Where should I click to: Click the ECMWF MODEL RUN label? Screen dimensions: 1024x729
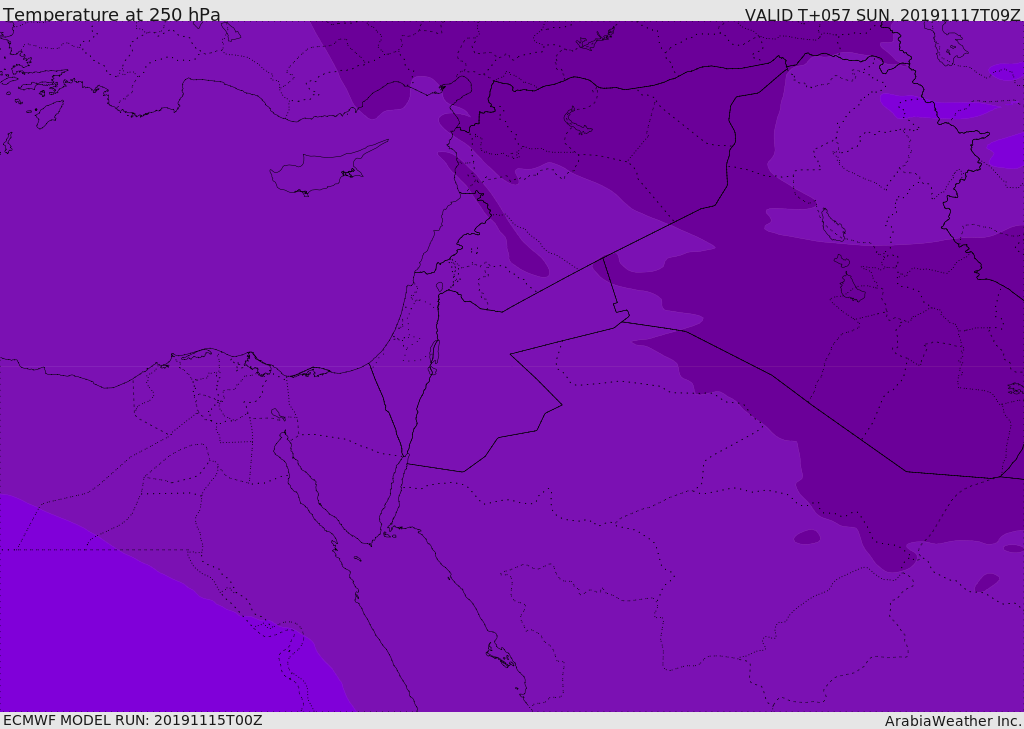132,720
